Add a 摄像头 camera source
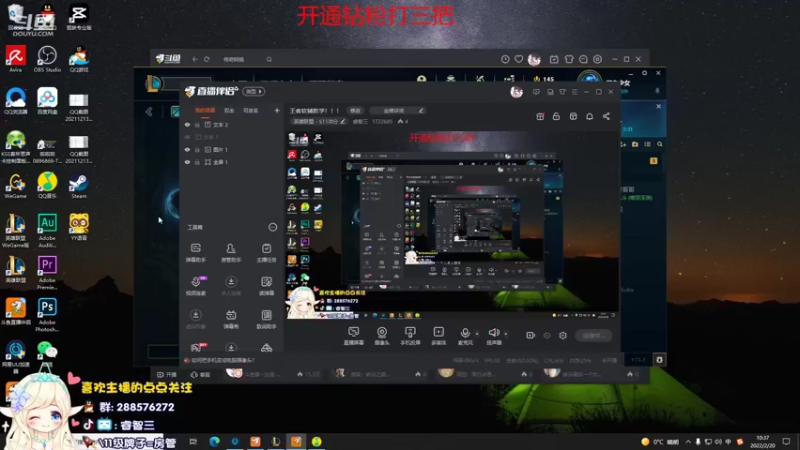 (x=382, y=336)
